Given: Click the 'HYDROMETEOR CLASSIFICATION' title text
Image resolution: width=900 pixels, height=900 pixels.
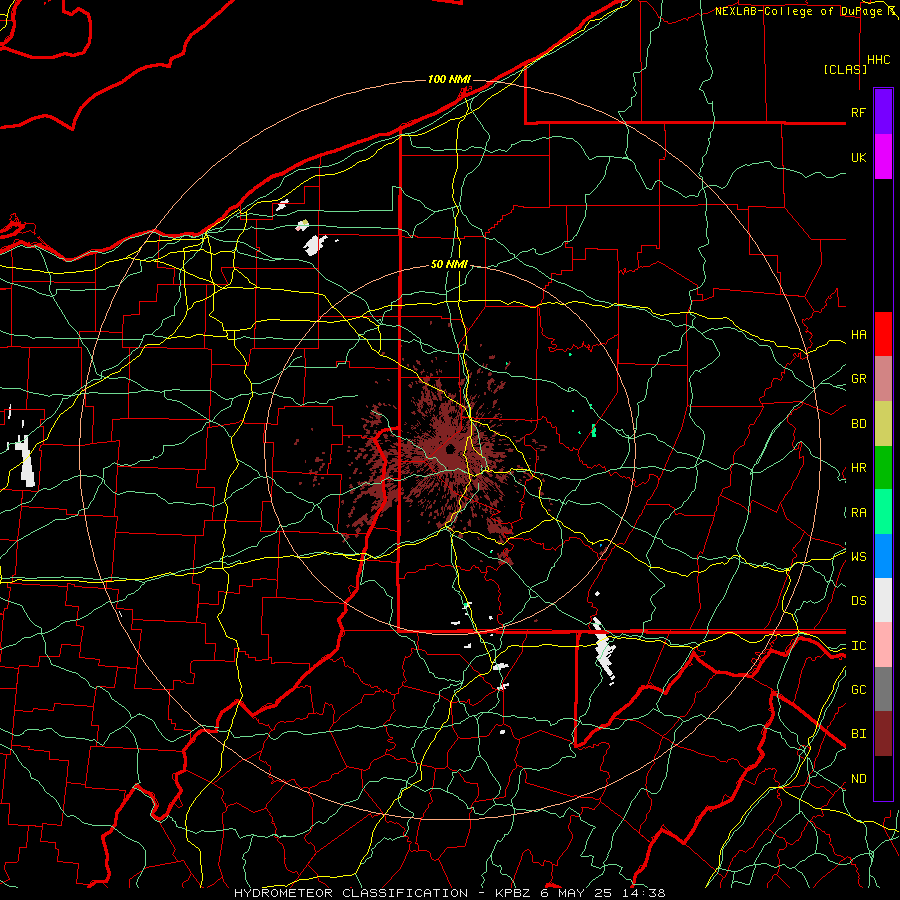Looking at the screenshot, I should [x=351, y=893].
